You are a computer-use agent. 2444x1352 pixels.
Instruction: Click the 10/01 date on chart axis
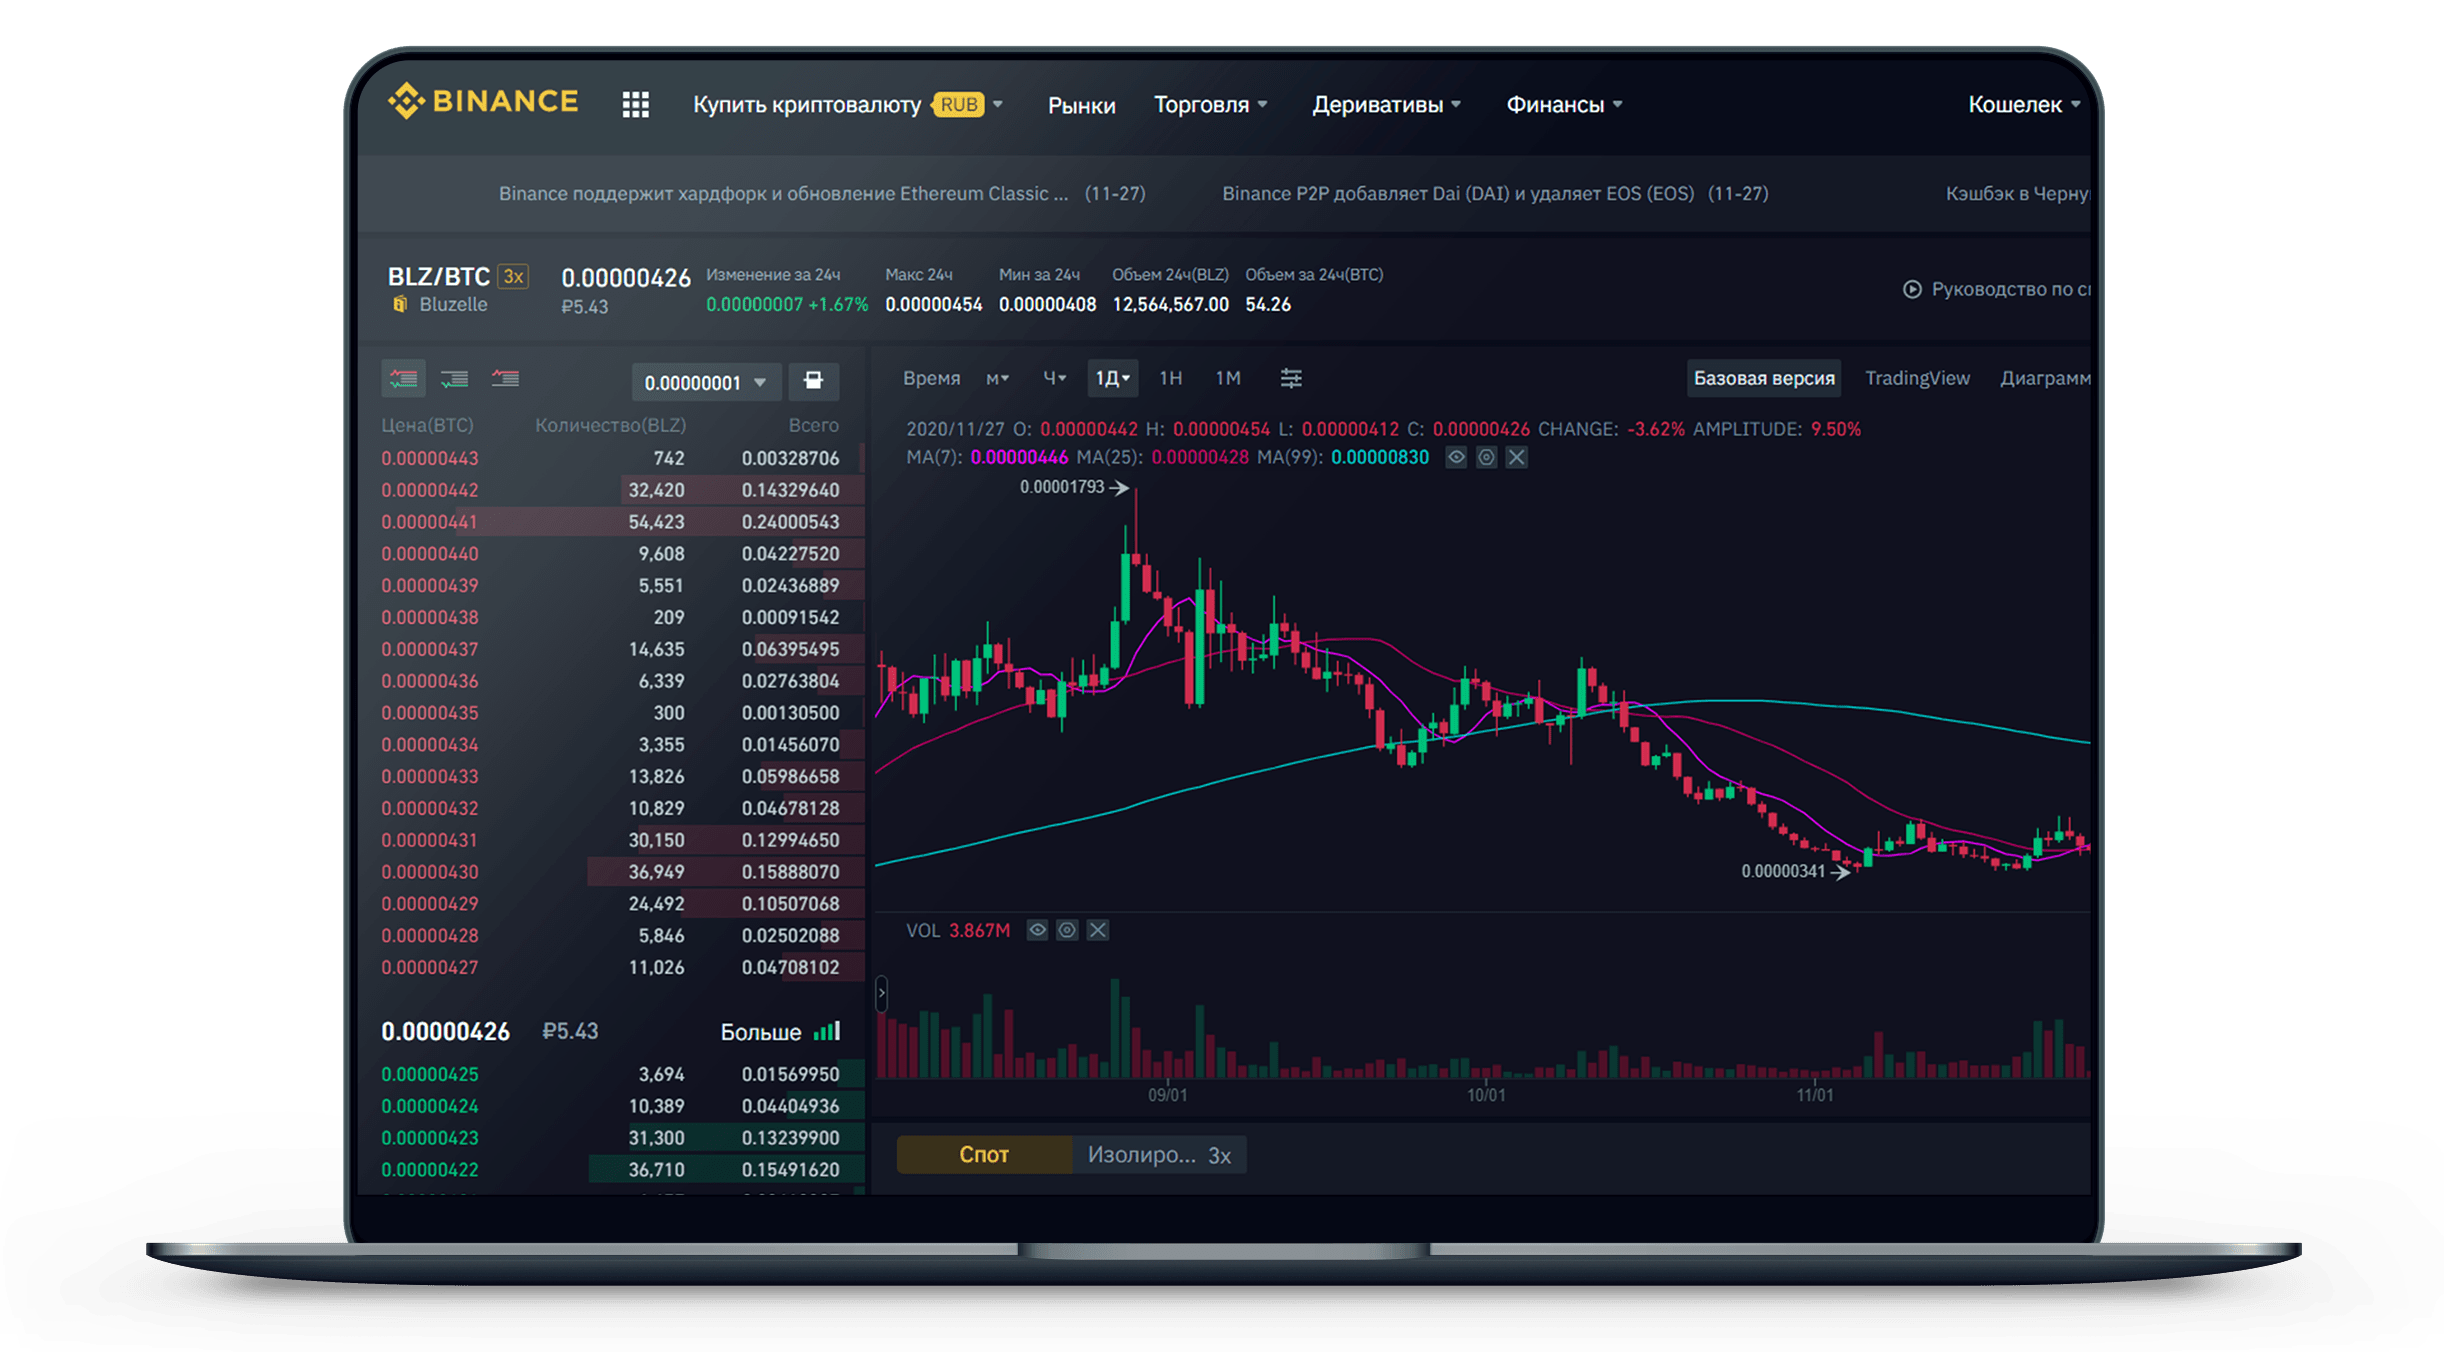(1486, 1095)
